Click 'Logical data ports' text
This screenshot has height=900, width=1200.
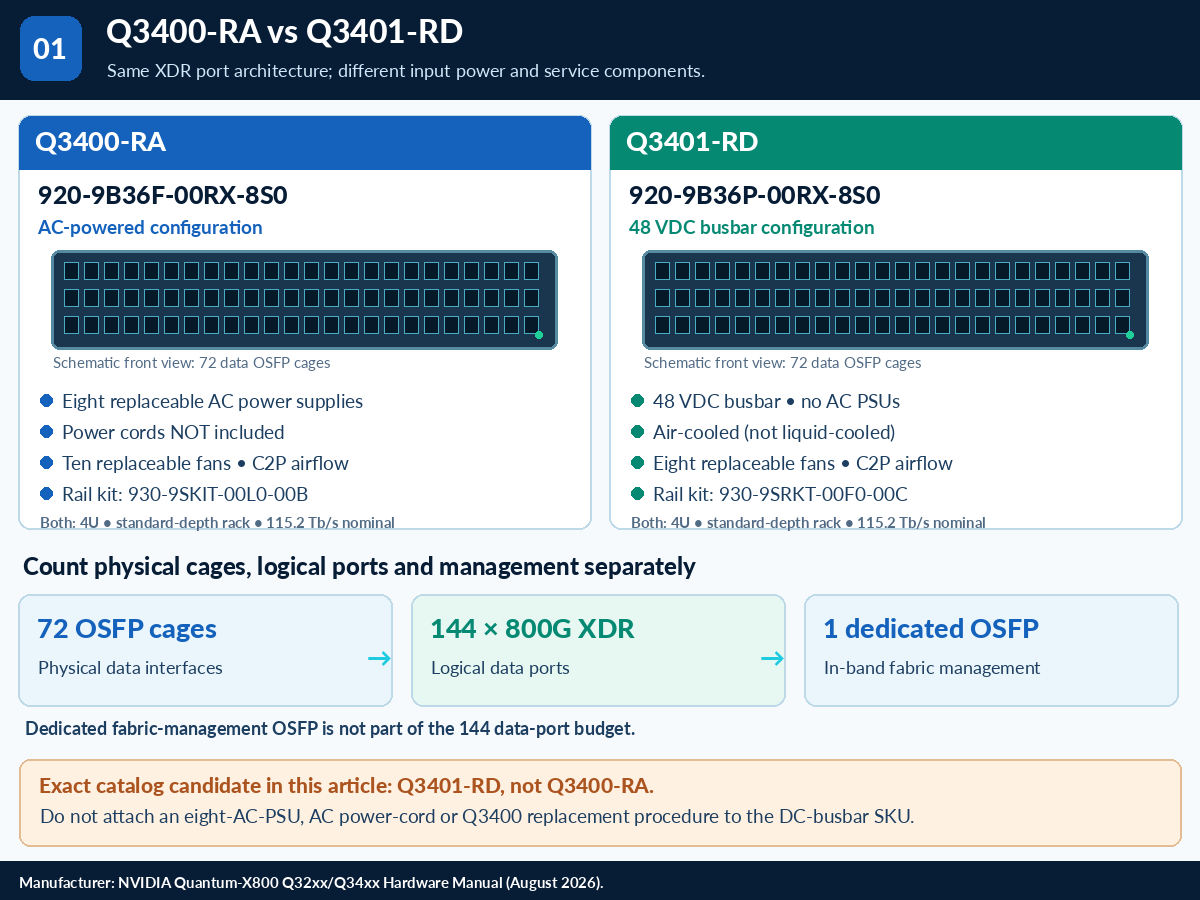(x=500, y=668)
